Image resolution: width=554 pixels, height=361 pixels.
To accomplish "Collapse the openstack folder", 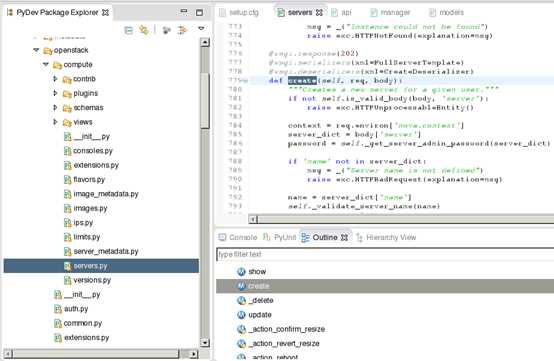I will click(x=36, y=50).
